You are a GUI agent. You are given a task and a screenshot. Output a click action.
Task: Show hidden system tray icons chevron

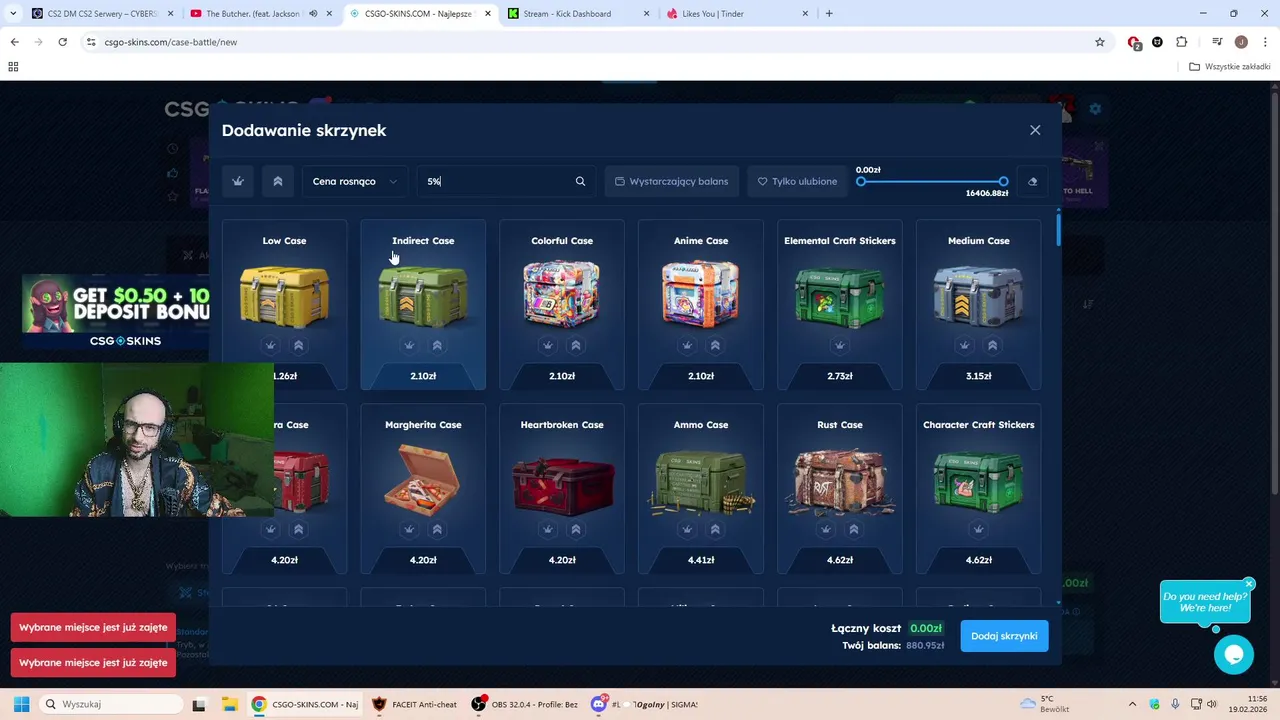[1132, 704]
